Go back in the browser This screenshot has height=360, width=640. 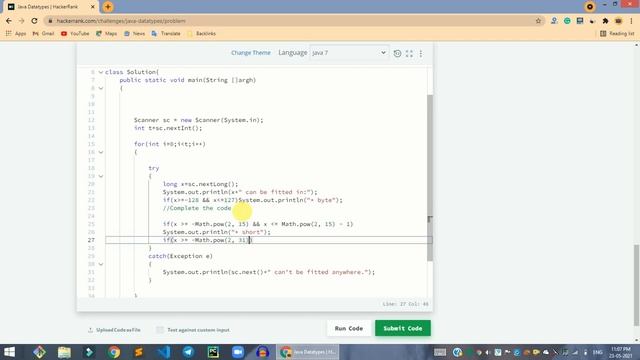click(9, 20)
